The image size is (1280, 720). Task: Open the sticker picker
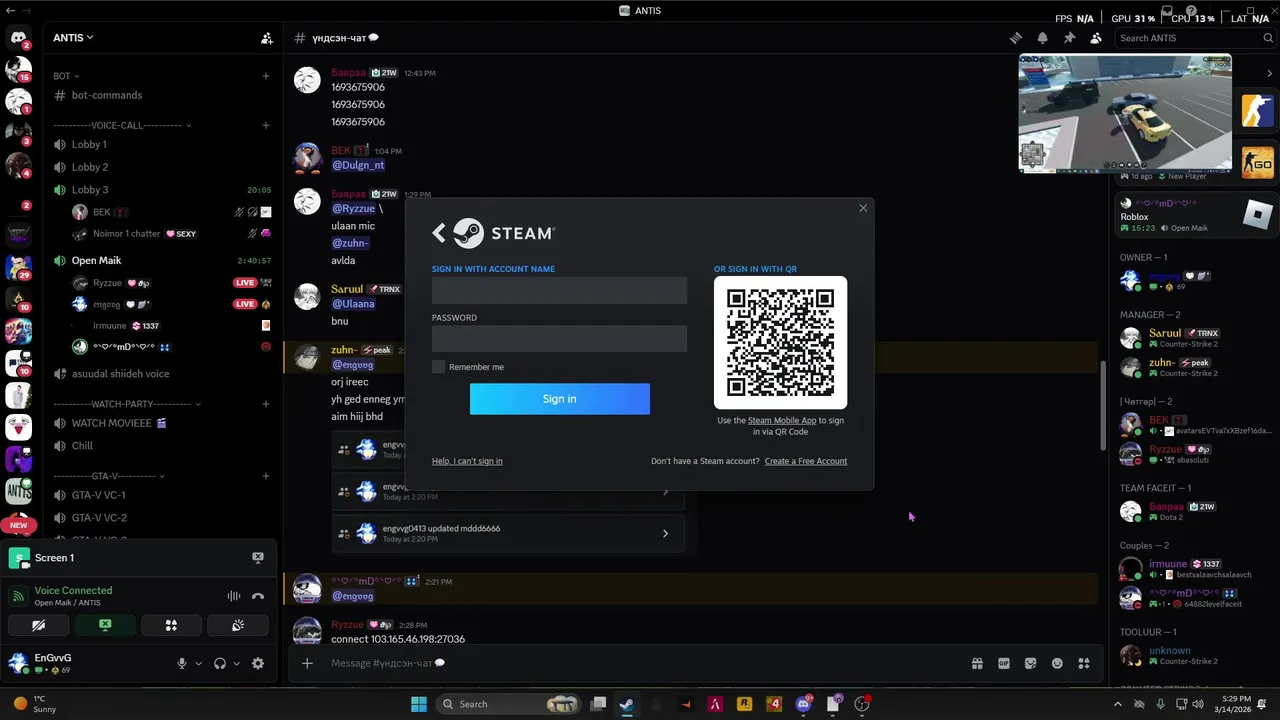[1030, 663]
